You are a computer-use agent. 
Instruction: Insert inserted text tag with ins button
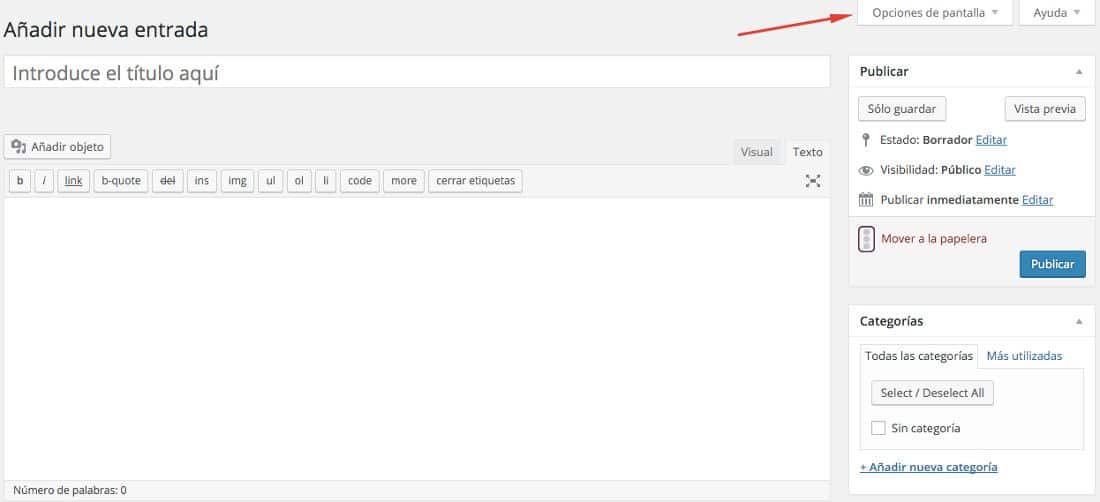[202, 181]
